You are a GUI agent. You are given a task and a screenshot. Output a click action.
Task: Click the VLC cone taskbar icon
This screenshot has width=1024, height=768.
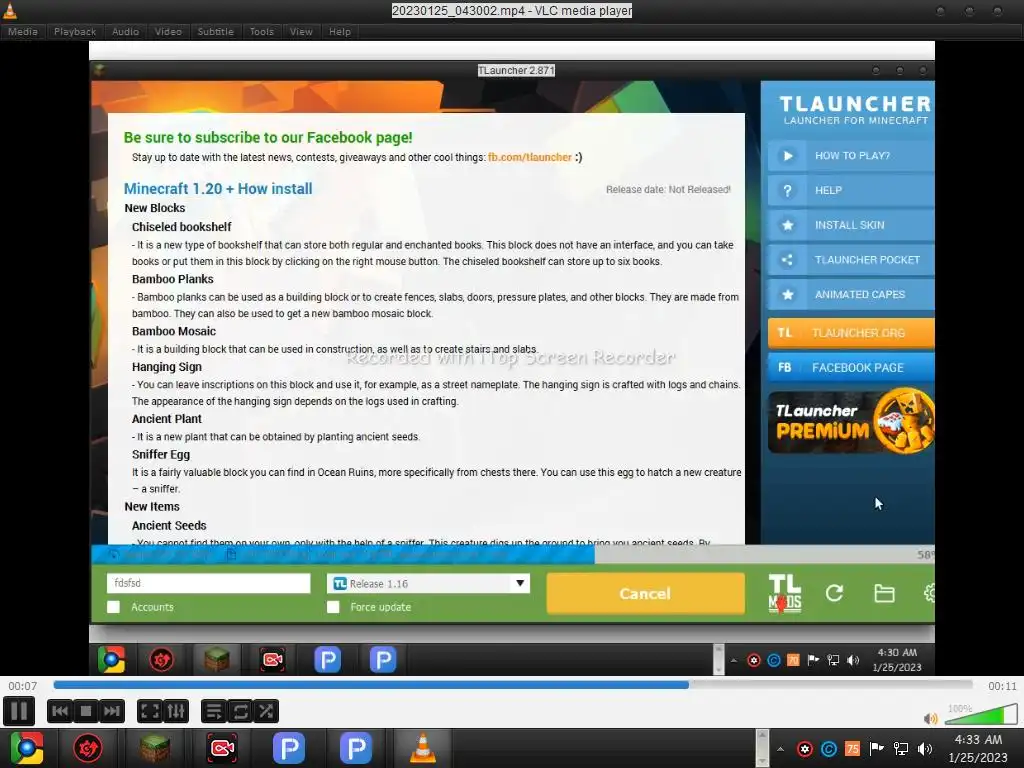tap(423, 748)
